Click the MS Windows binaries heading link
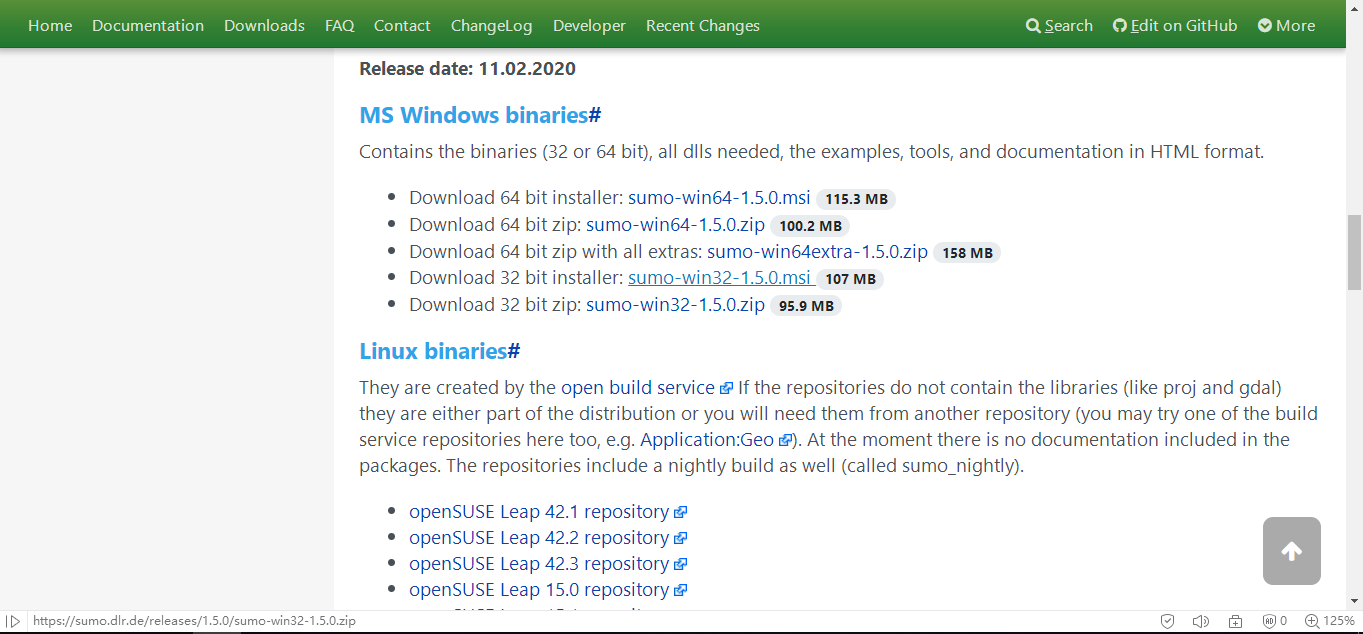The height and width of the screenshot is (634, 1363). (x=473, y=115)
